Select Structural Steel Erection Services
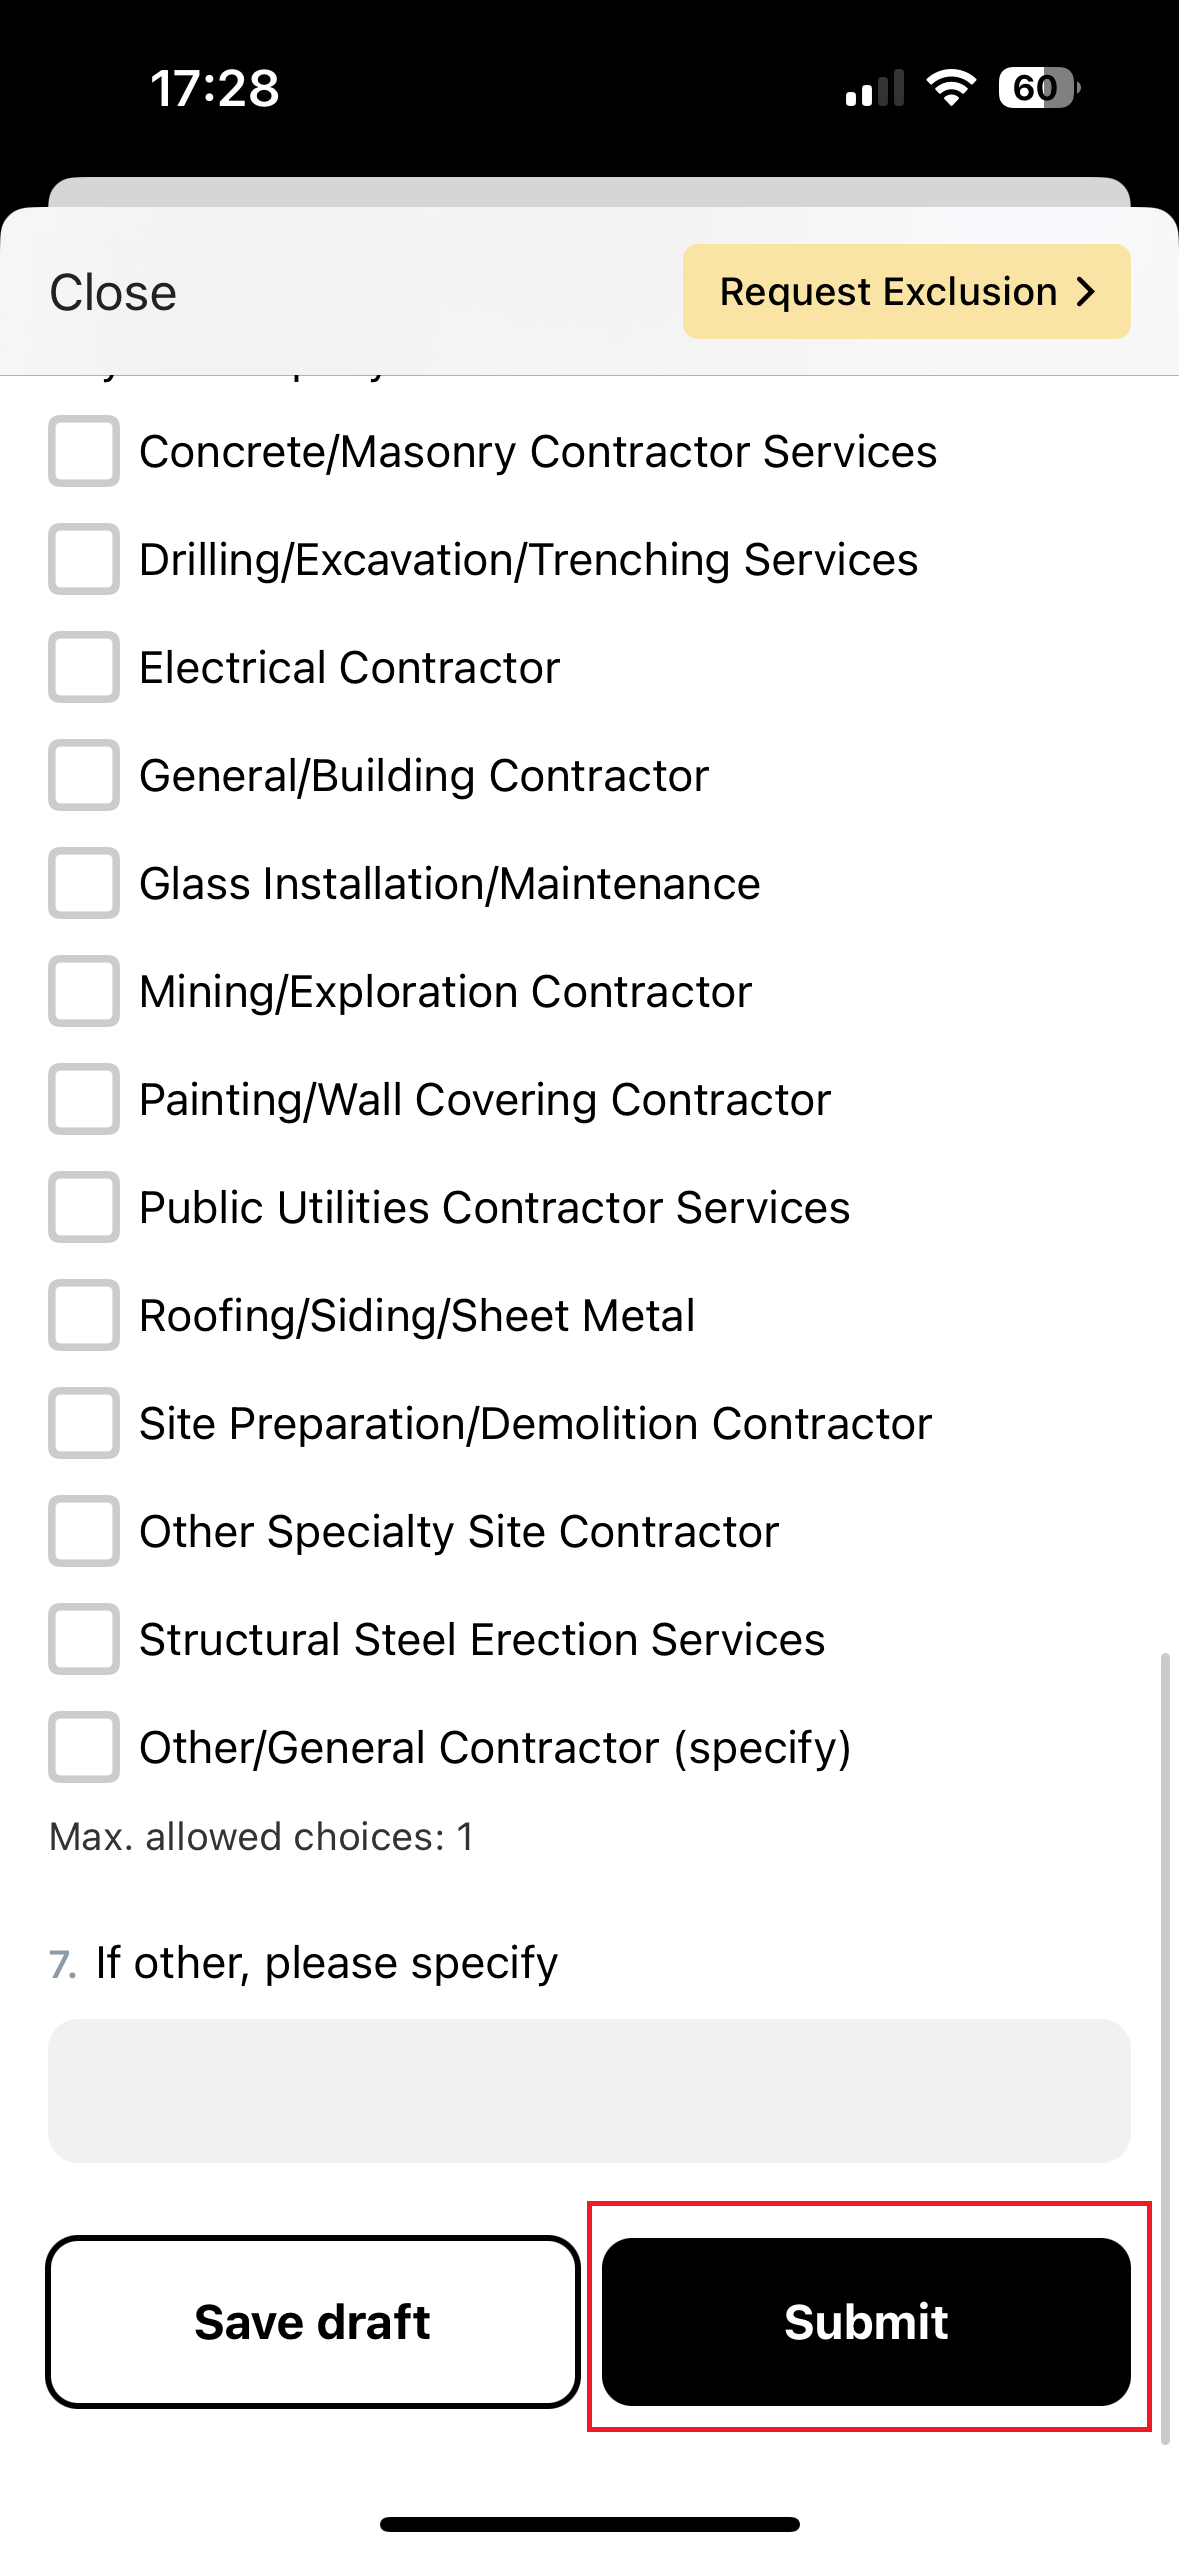Screen dimensions: 1179x2556 (84, 1639)
